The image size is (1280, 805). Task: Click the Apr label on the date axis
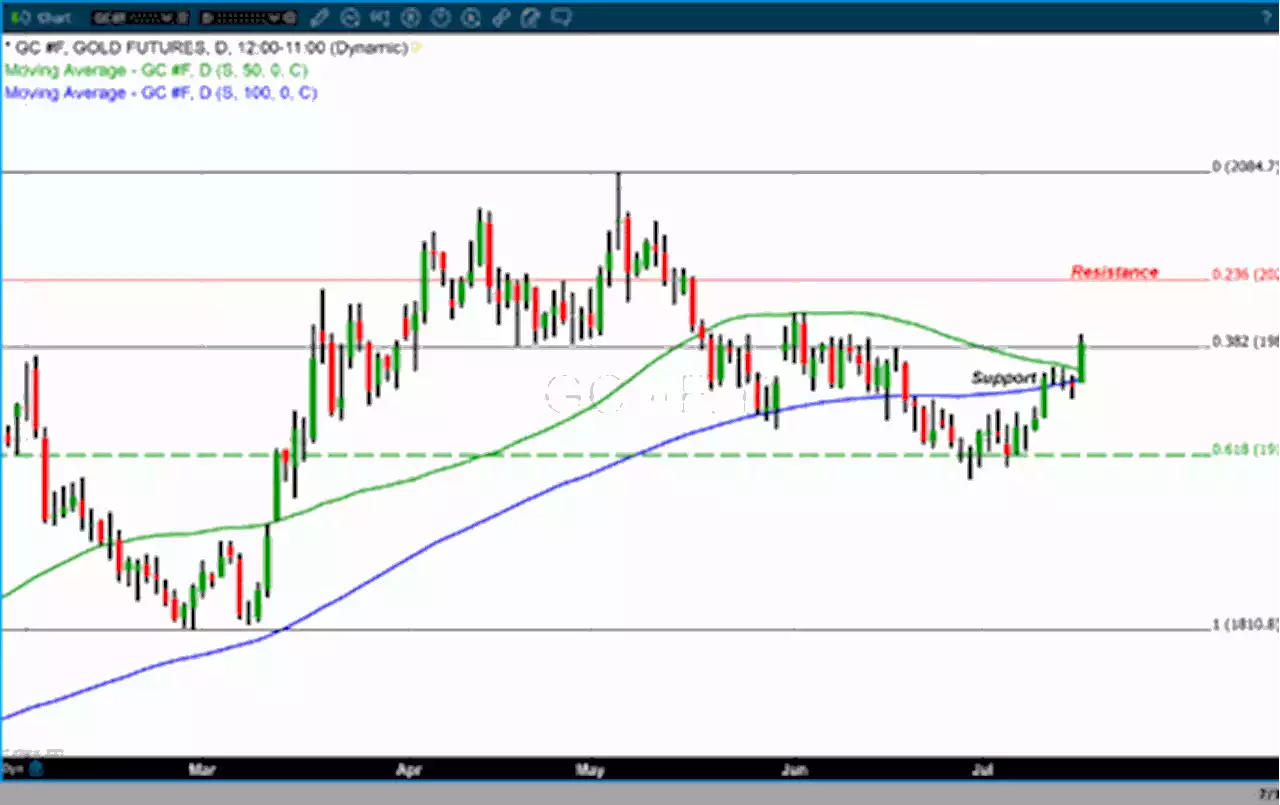tap(407, 770)
